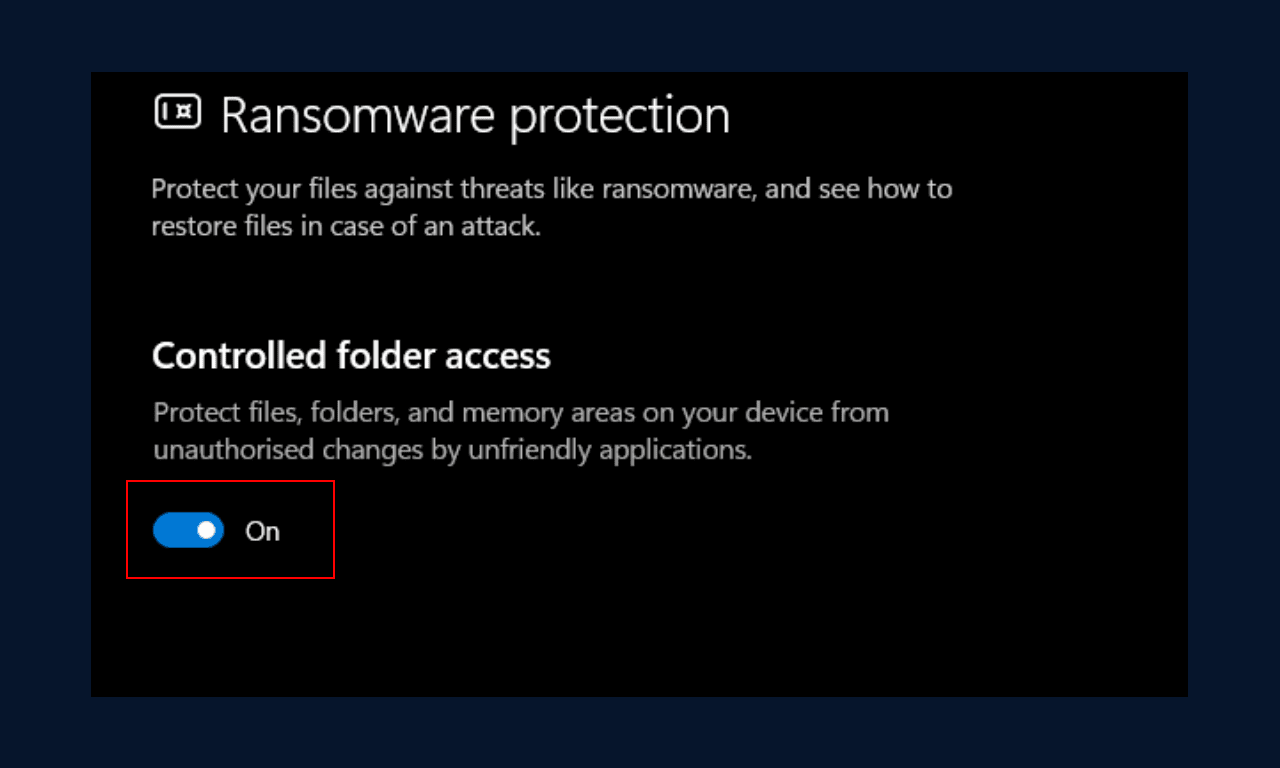Image resolution: width=1280 pixels, height=768 pixels.
Task: Click the "restore files in case of an attack" text
Action: (x=346, y=227)
